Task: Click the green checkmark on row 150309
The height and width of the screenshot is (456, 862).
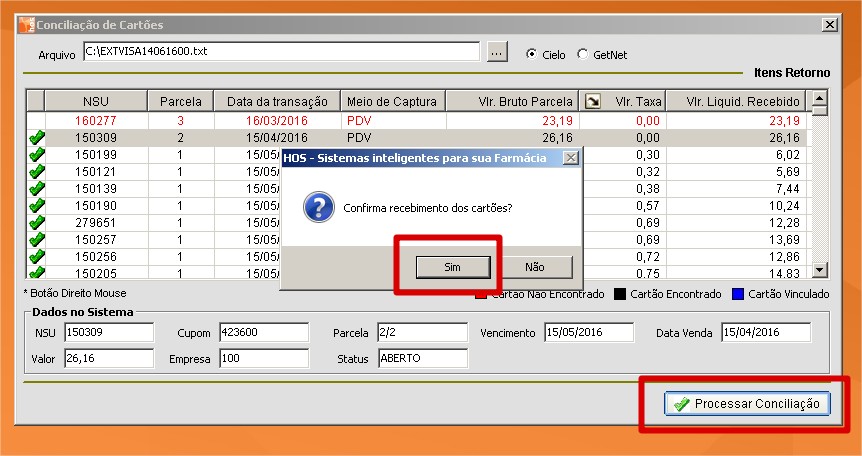Action: 37,137
